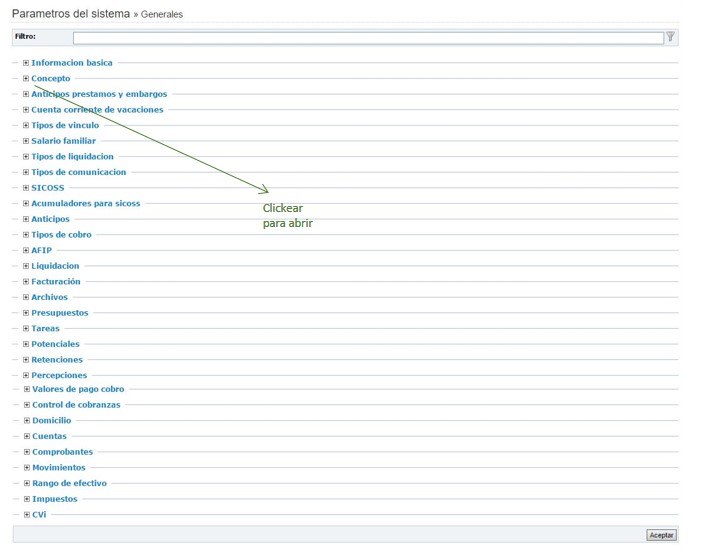The height and width of the screenshot is (557, 703).
Task: Expand the SICOSS plus icon
Action: click(x=26, y=188)
